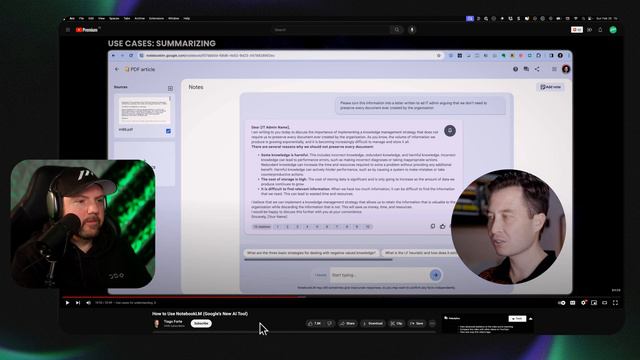This screenshot has width=640, height=360.
Task: Open the Tiago Forte channel avatar
Action: point(156,324)
